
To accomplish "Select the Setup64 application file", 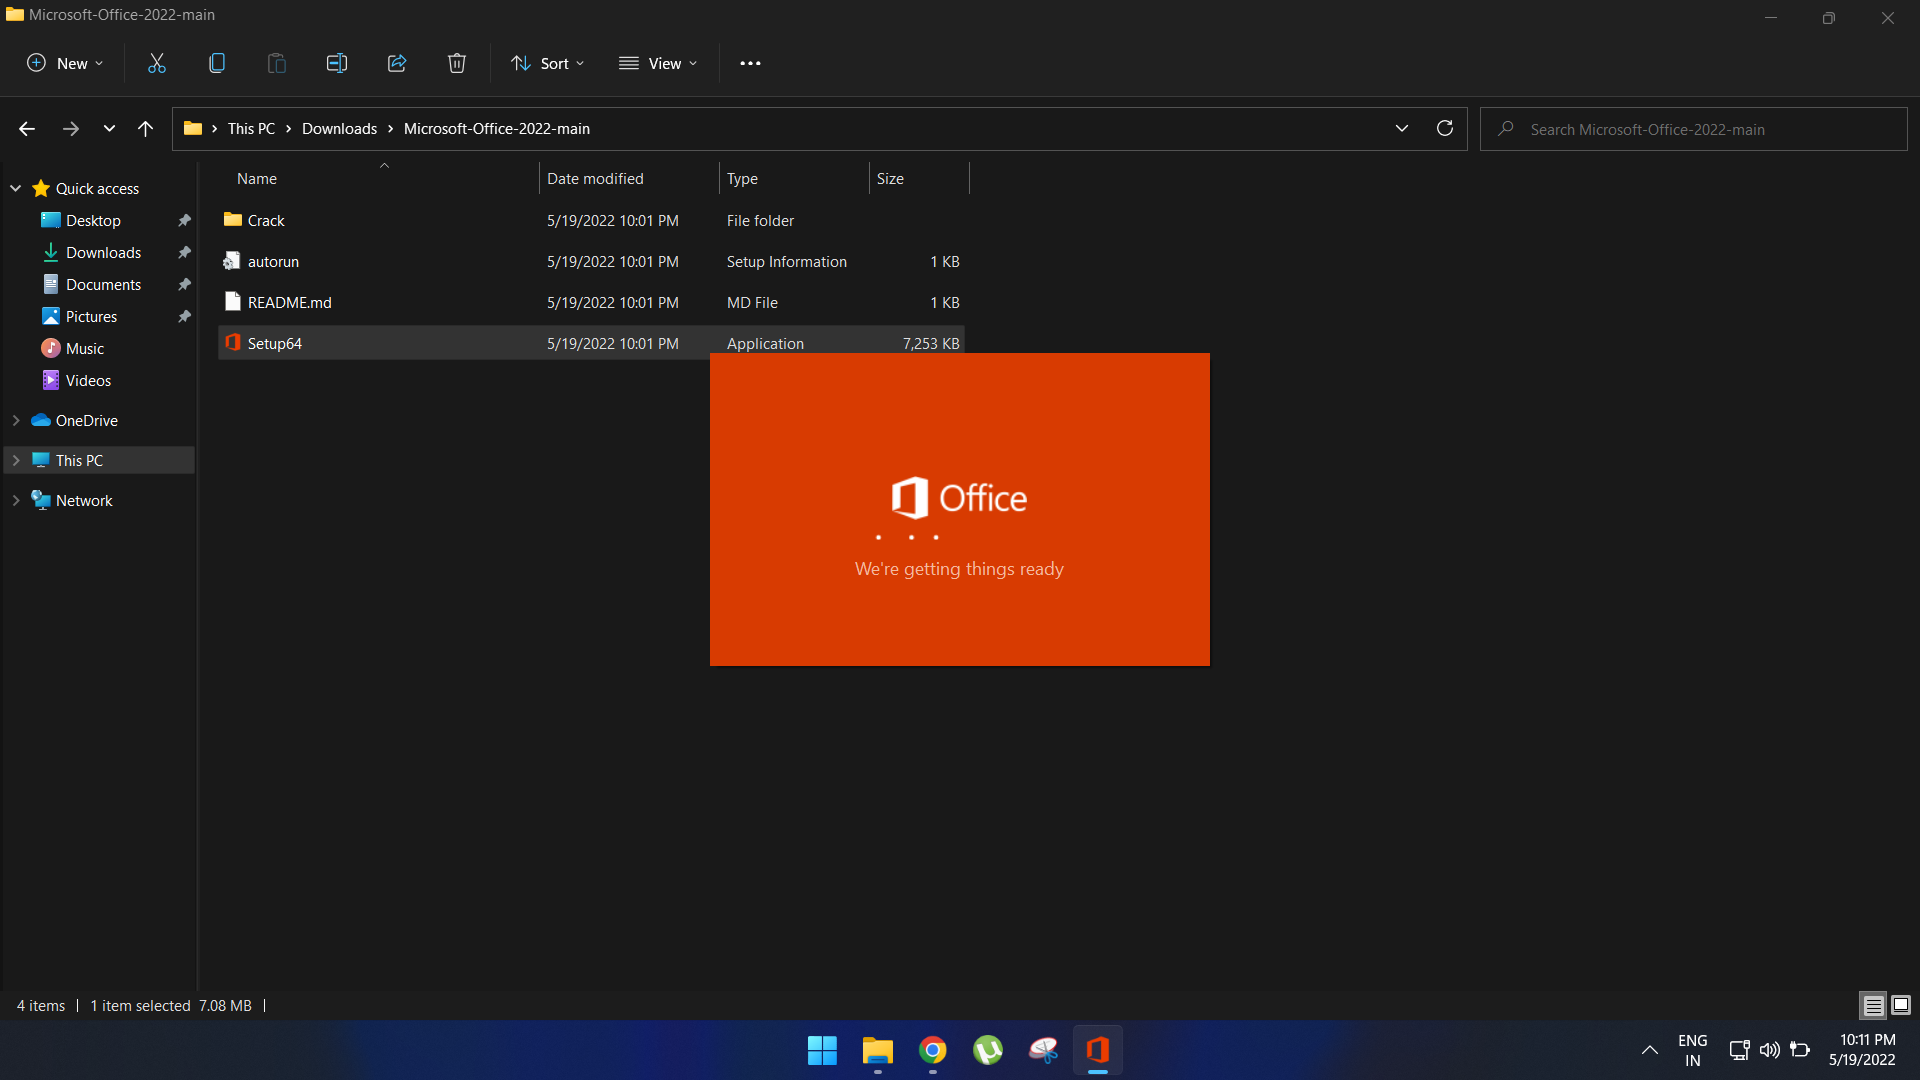I will (274, 343).
